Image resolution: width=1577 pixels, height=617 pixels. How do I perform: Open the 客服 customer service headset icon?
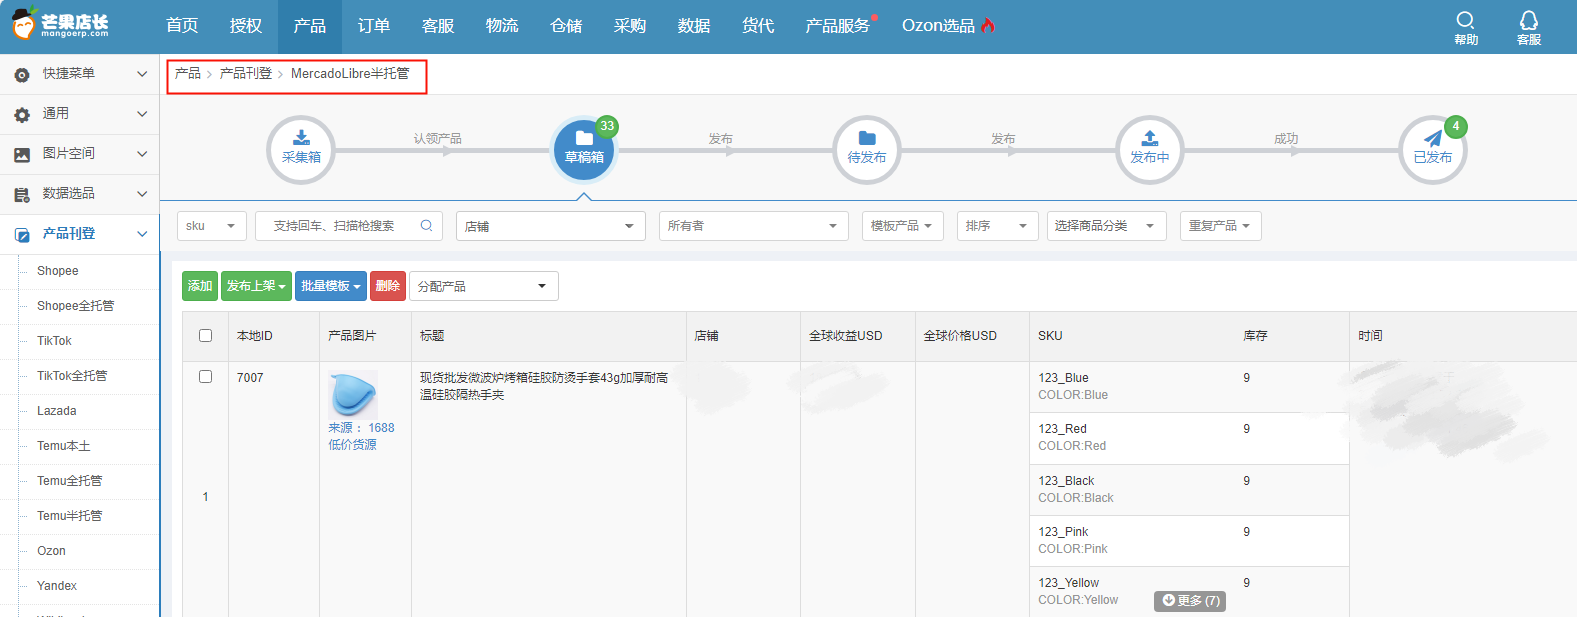click(x=1529, y=26)
